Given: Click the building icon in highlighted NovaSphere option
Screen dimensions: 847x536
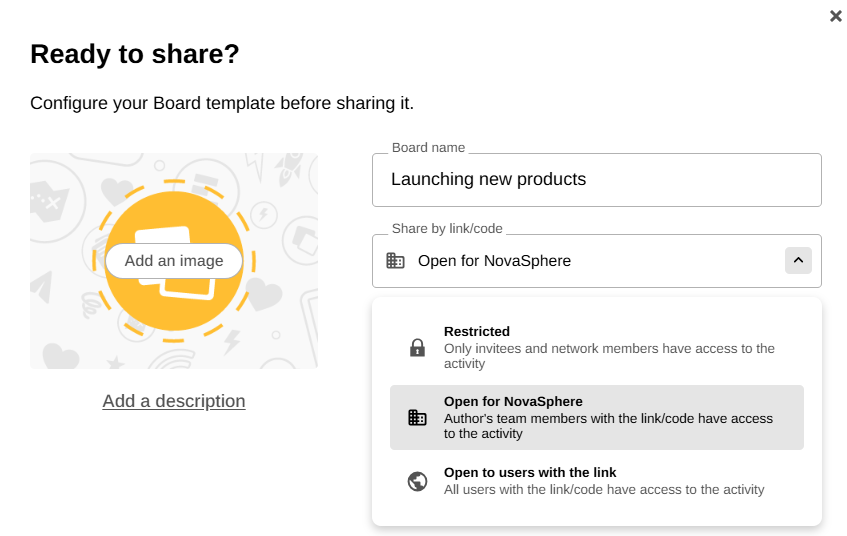Looking at the screenshot, I should (417, 417).
